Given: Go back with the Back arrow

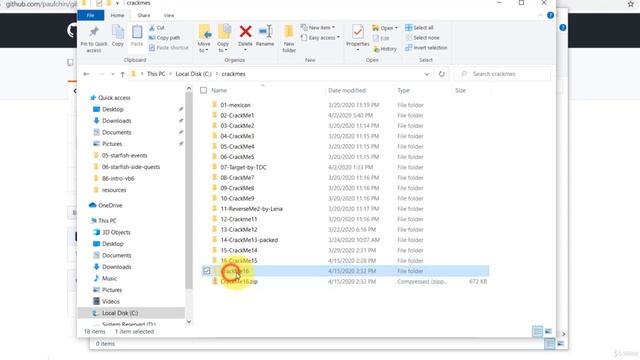Looking at the screenshot, I should coord(86,74).
